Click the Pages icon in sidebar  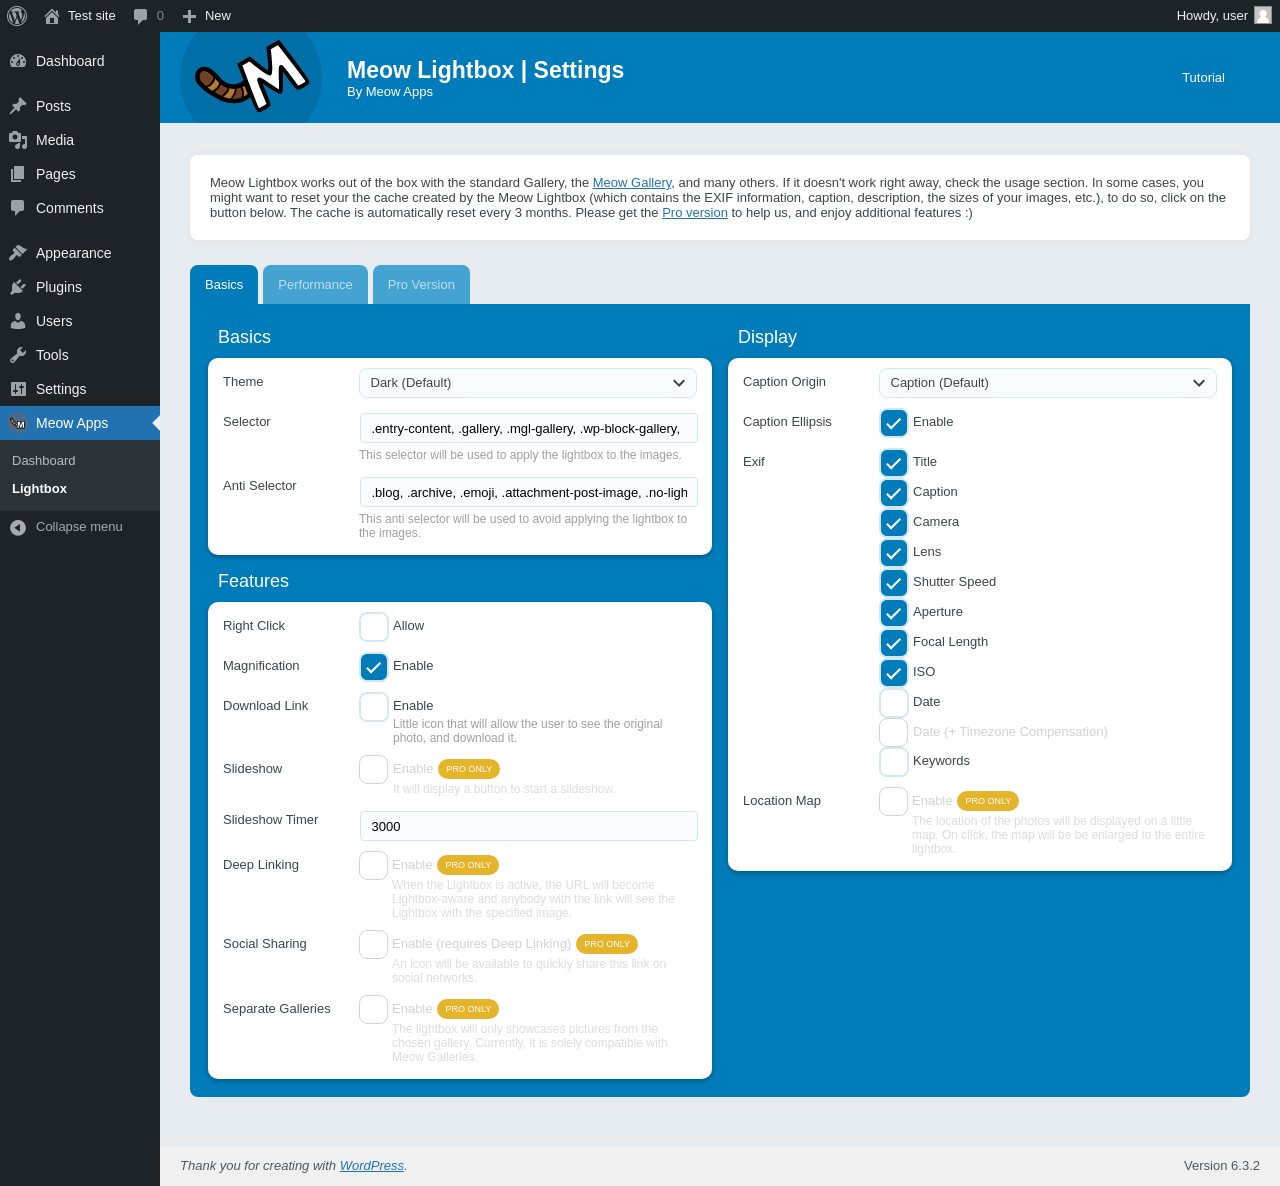(x=18, y=174)
